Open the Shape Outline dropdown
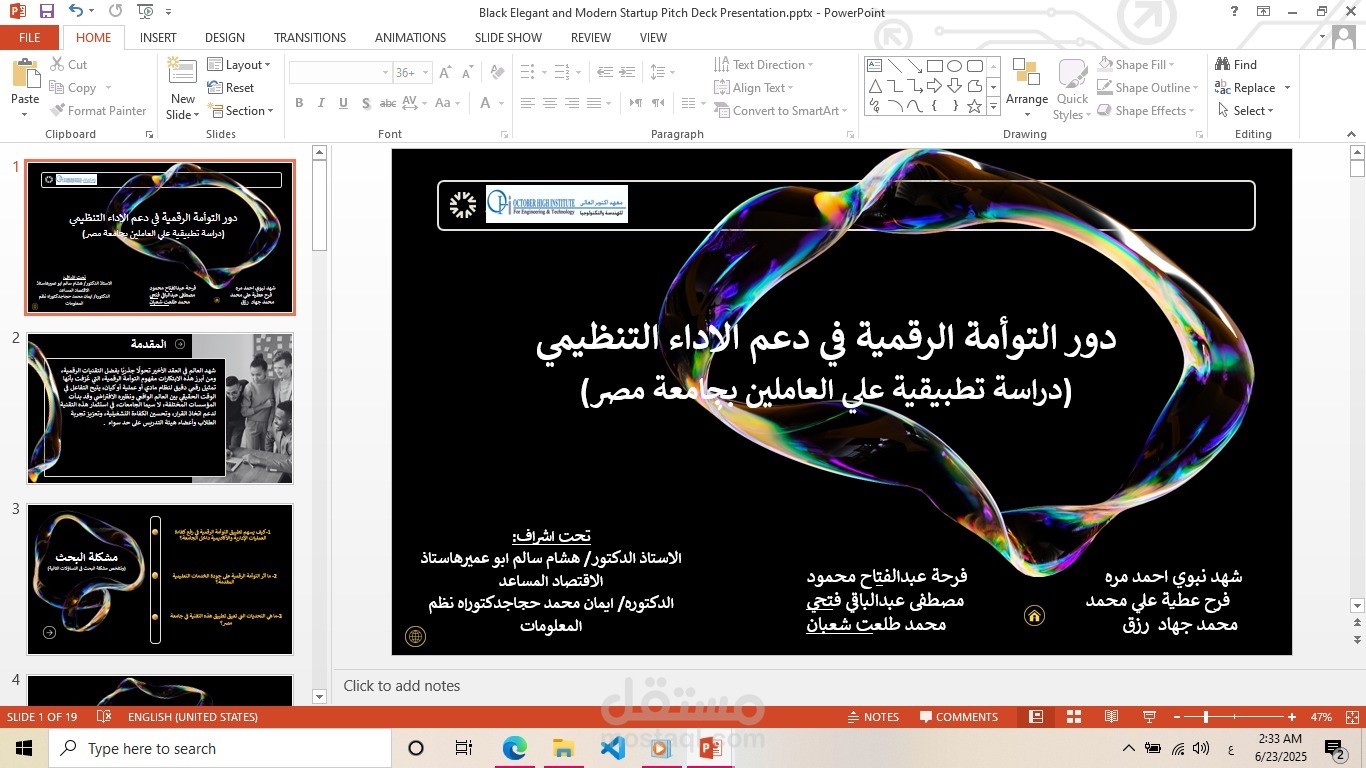1366x768 pixels. [1146, 87]
